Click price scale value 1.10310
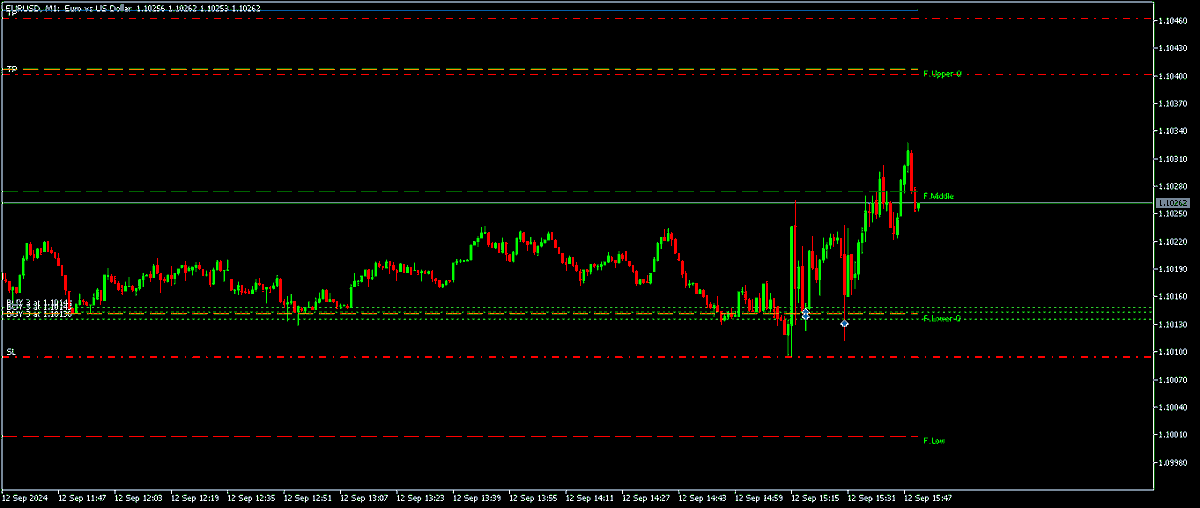Viewport: 1200px width, 508px height. point(1172,159)
